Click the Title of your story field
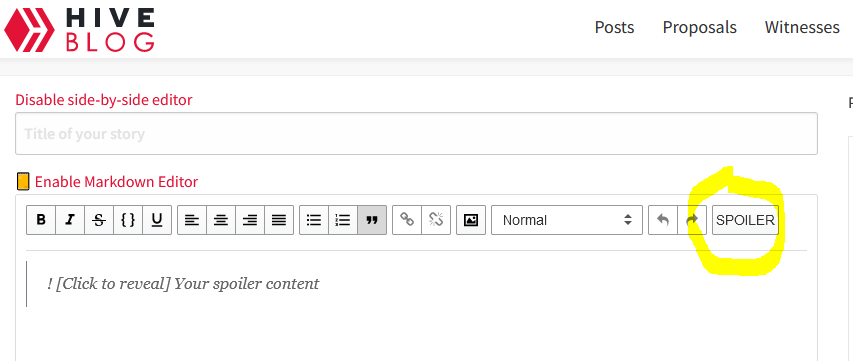The height and width of the screenshot is (361, 853). coord(416,134)
